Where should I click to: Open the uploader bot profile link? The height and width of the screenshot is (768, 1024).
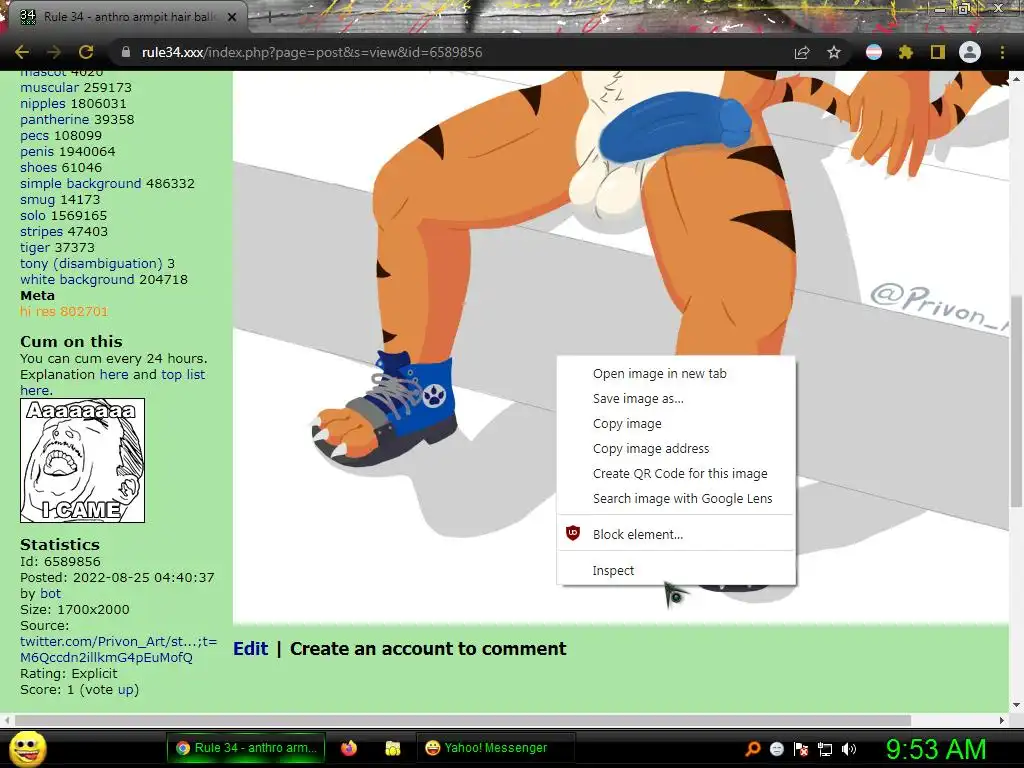click(50, 594)
